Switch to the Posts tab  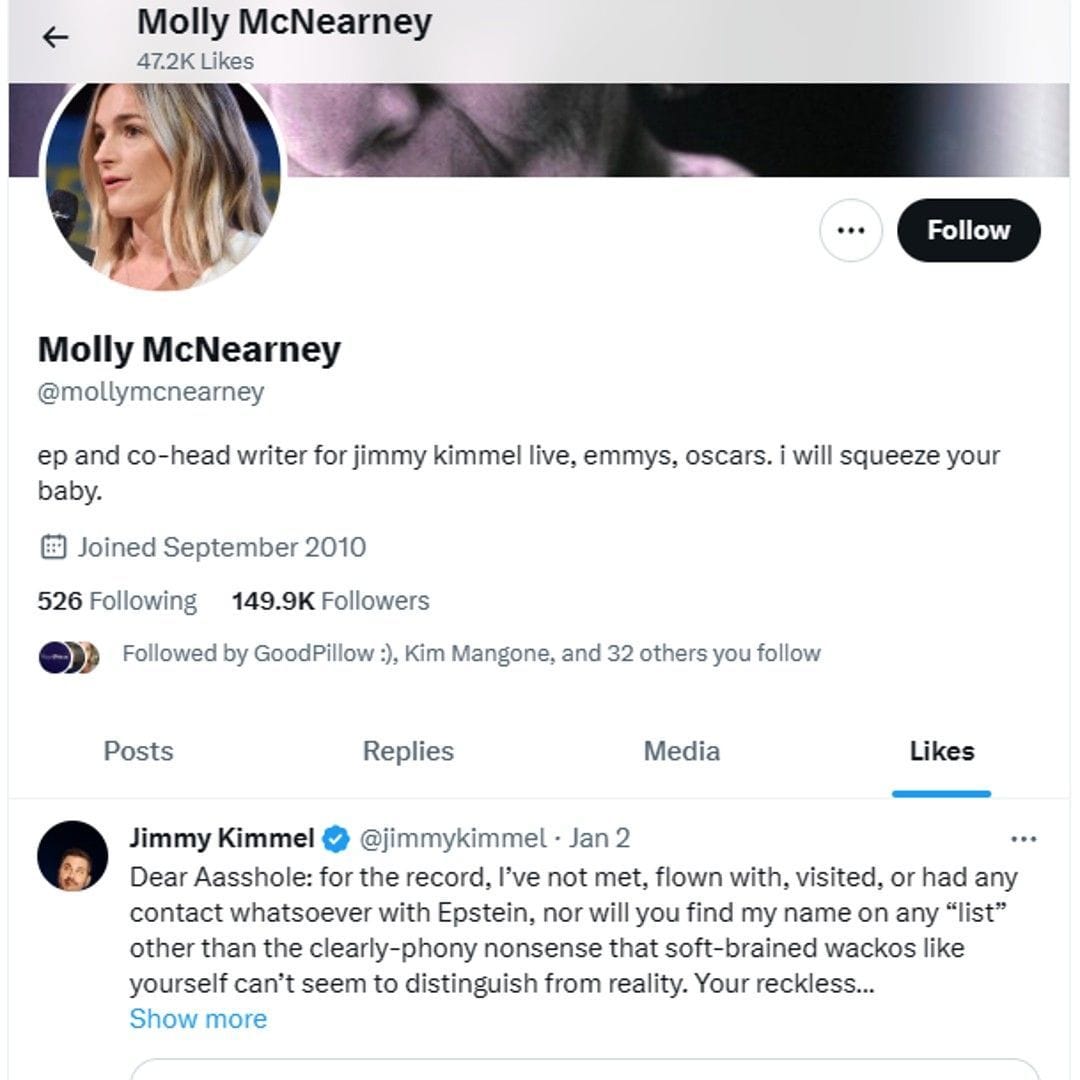click(138, 750)
